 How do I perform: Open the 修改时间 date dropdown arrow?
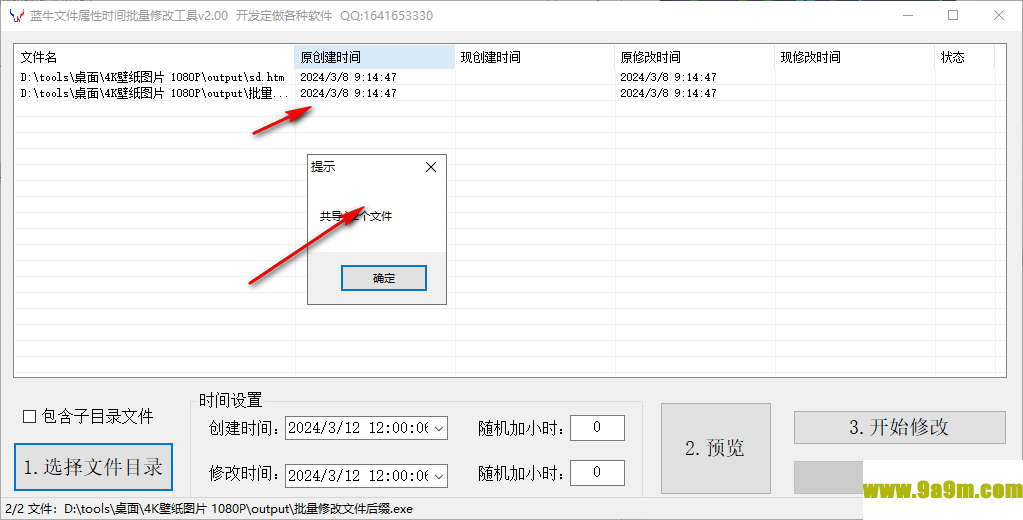tap(439, 475)
